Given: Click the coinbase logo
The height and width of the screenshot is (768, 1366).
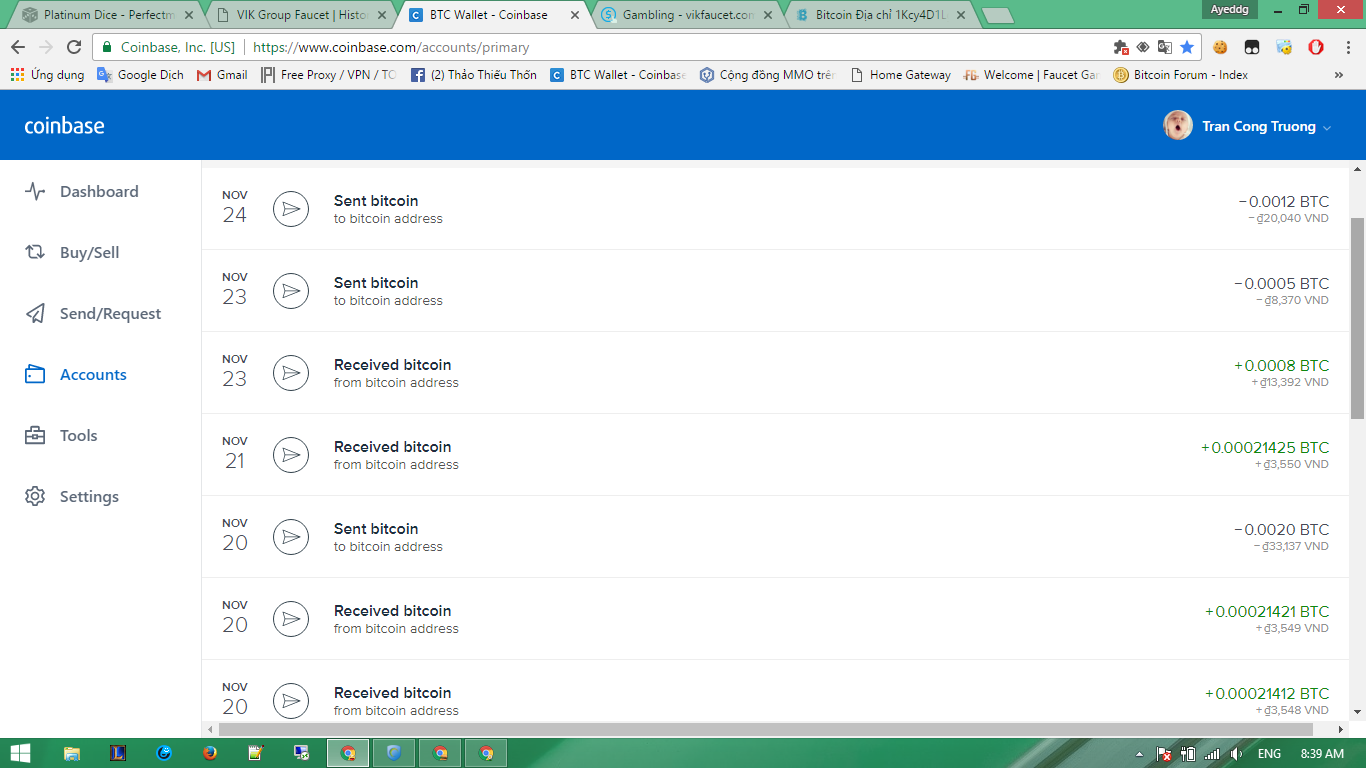Looking at the screenshot, I should tap(64, 125).
